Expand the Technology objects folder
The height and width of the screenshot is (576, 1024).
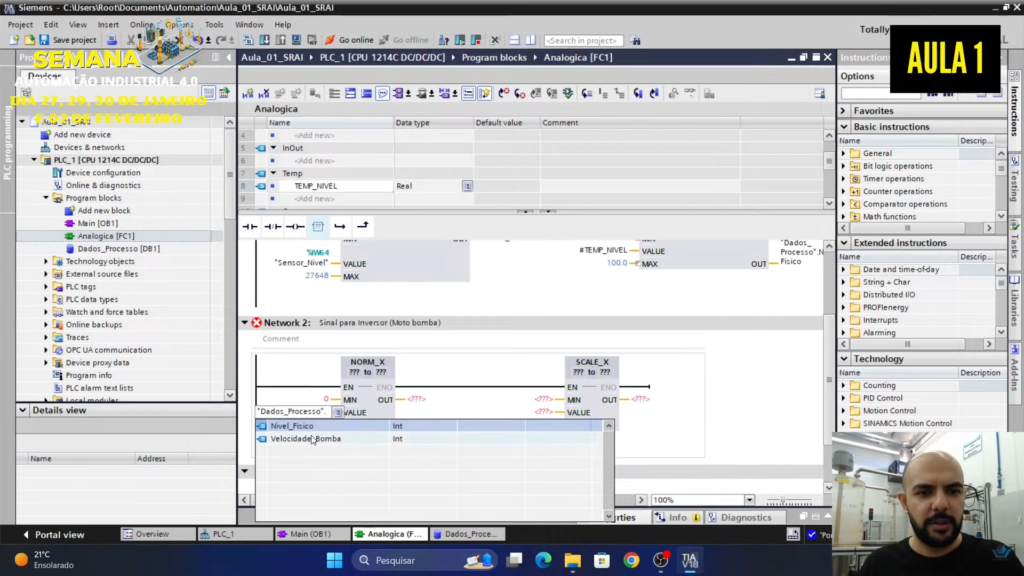point(46,261)
